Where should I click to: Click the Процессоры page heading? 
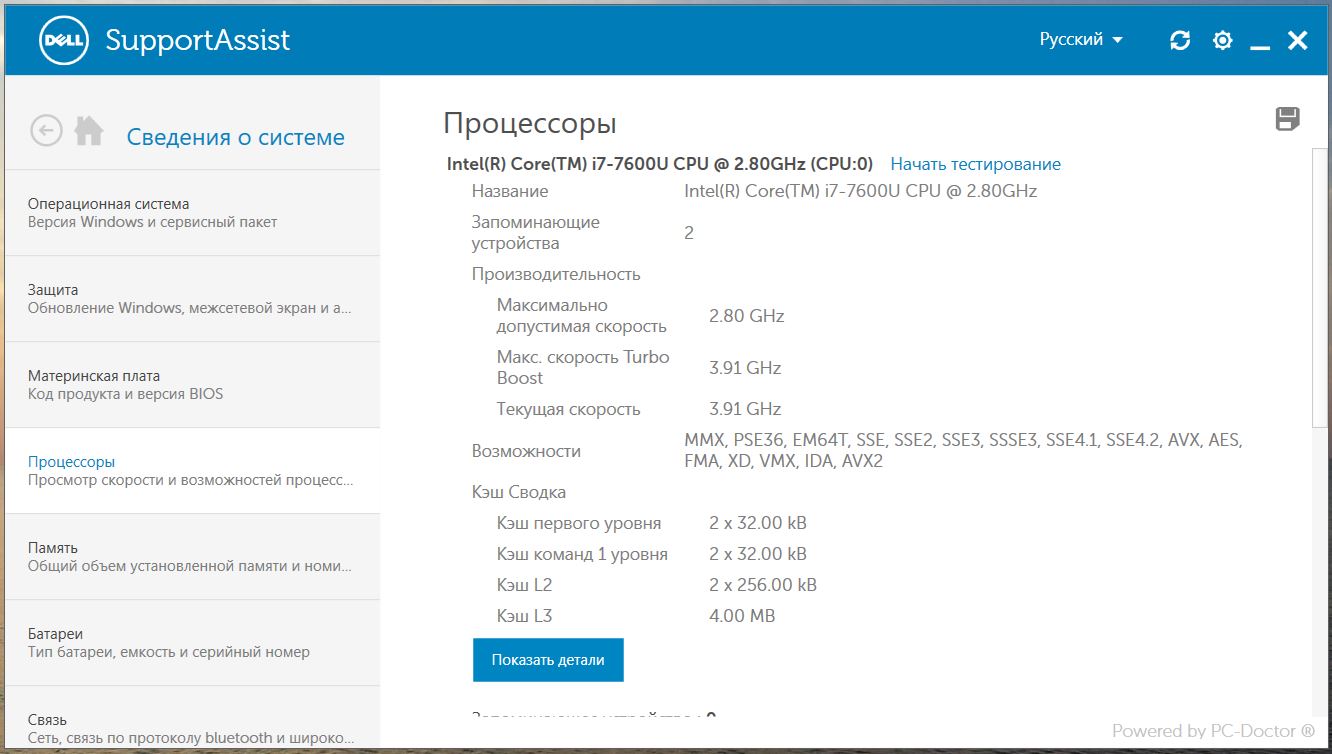530,124
